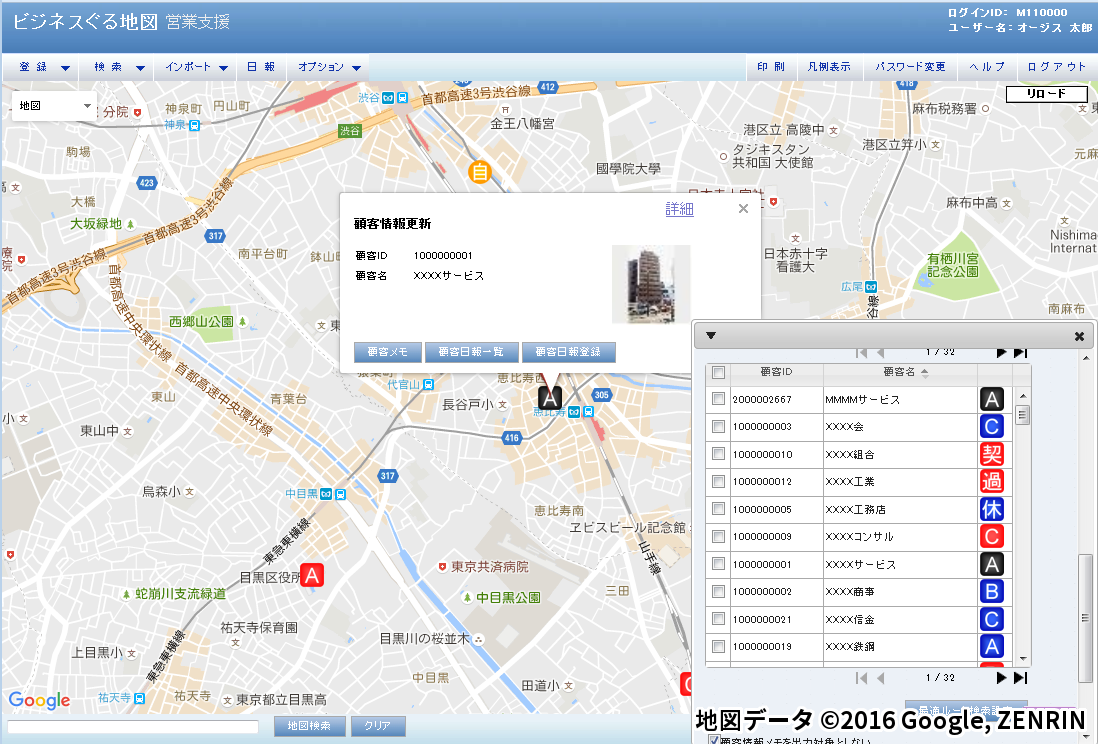Click the black A icon in the MMMMサービス row
This screenshot has width=1098, height=744.
(x=992, y=399)
